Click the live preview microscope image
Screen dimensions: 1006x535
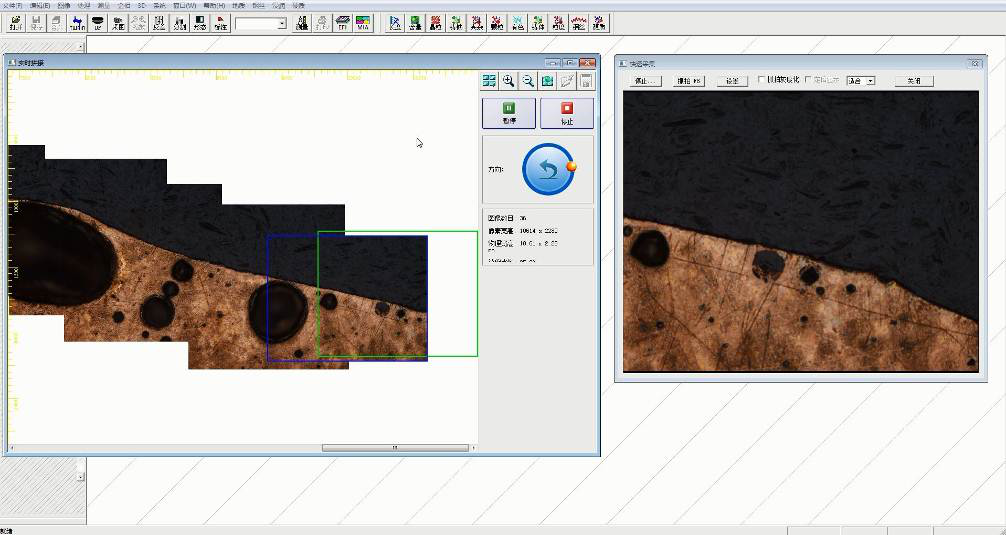coord(800,230)
